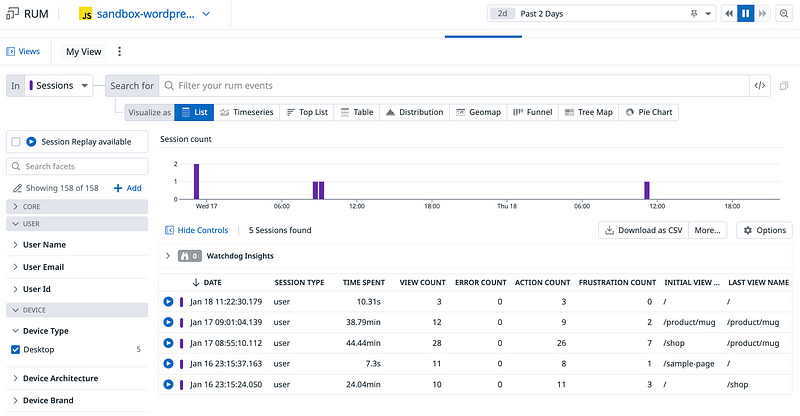Viewport: 800px width, 416px height.
Task: Click My View three-dot options icon
Action: tap(120, 52)
